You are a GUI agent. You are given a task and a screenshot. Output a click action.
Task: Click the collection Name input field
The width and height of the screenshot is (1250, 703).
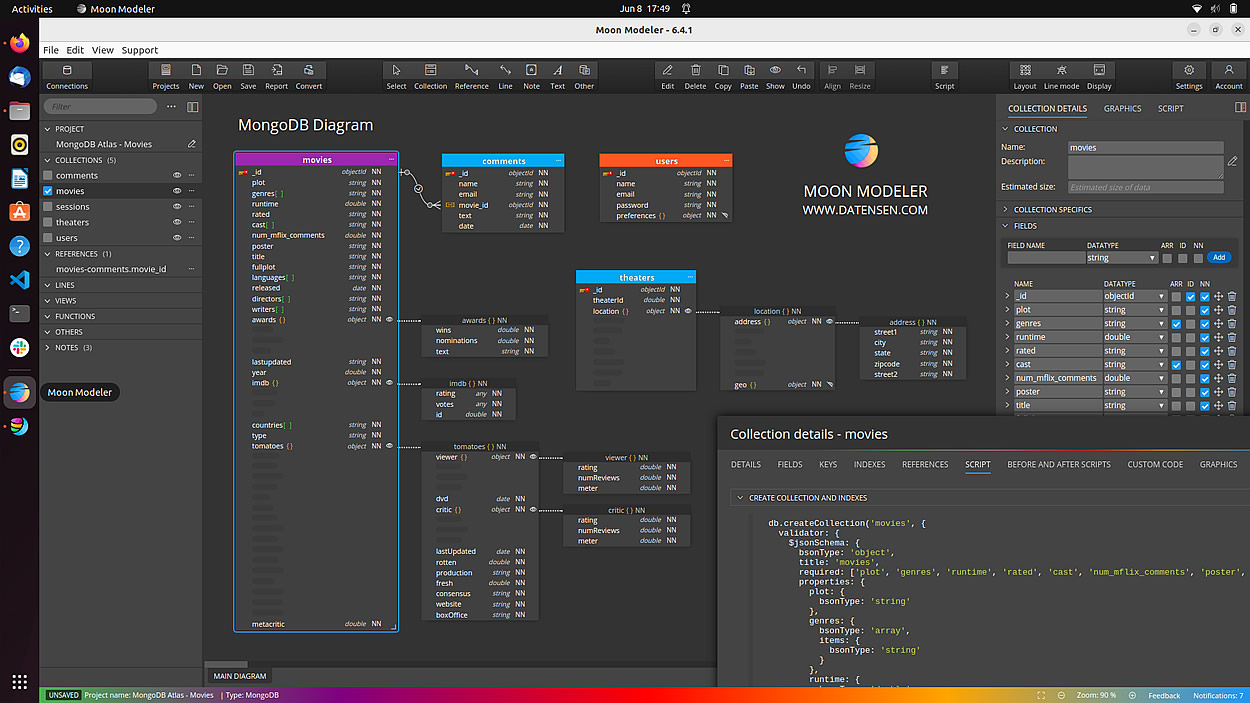(x=1146, y=147)
